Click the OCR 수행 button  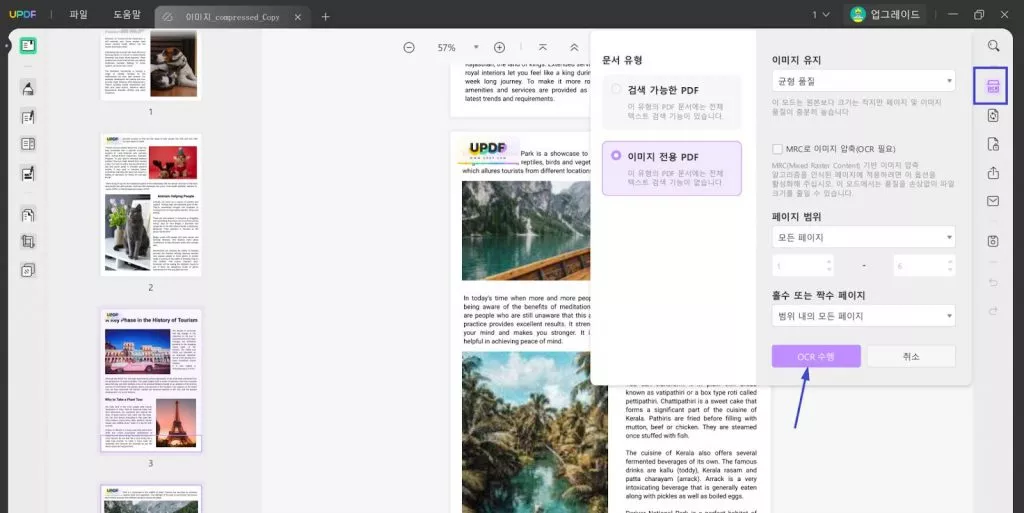tap(816, 356)
